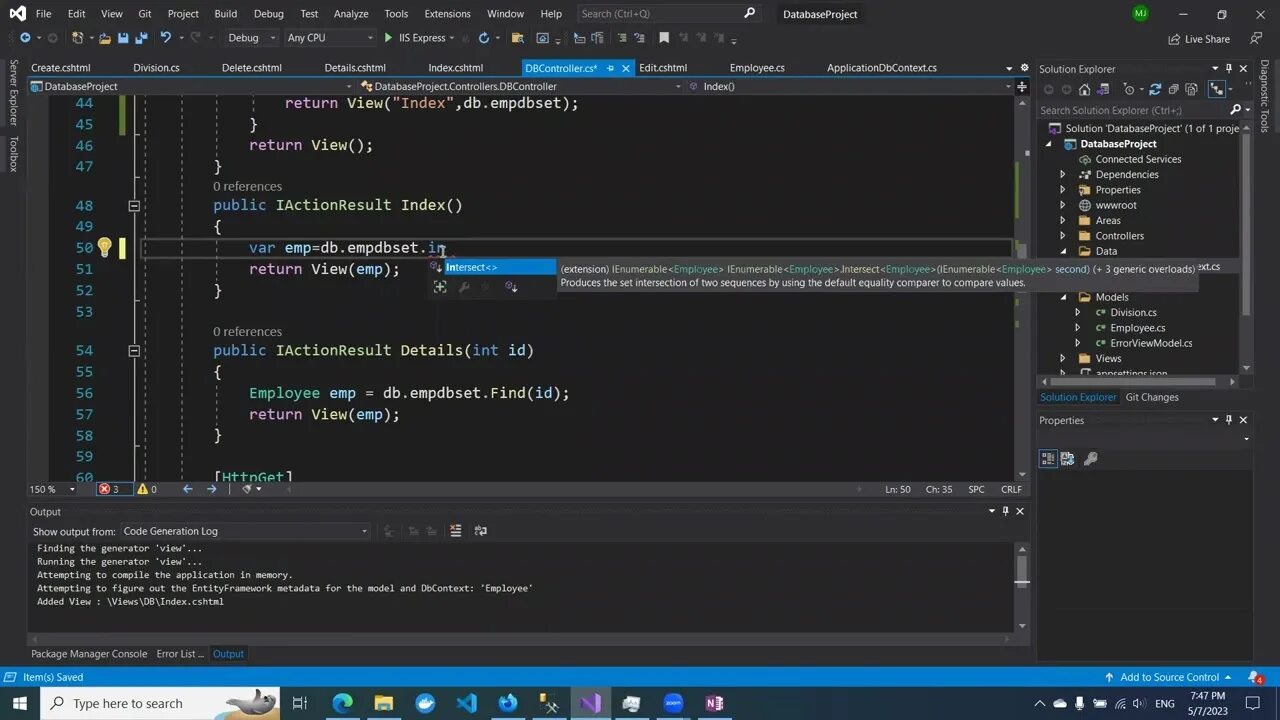The width and height of the screenshot is (1280, 720).
Task: Click the Visual Studio quick search box
Action: click(x=668, y=14)
